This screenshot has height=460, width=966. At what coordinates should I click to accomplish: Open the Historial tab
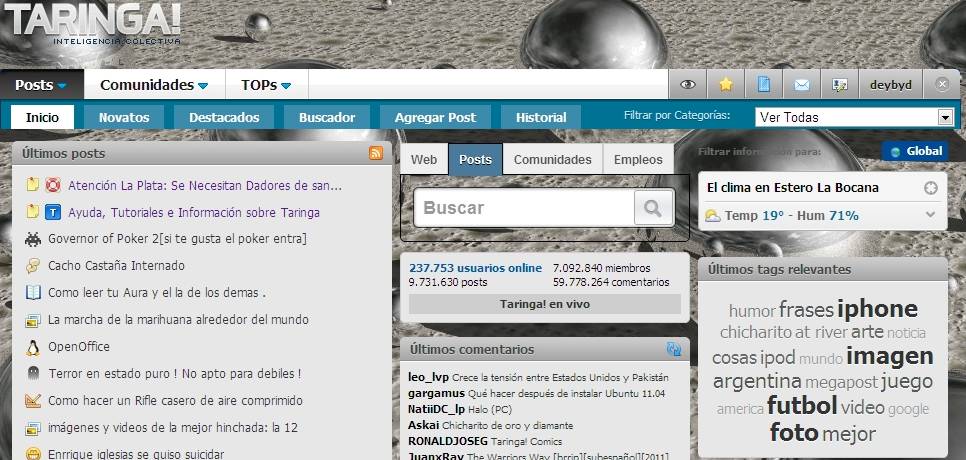click(x=541, y=118)
